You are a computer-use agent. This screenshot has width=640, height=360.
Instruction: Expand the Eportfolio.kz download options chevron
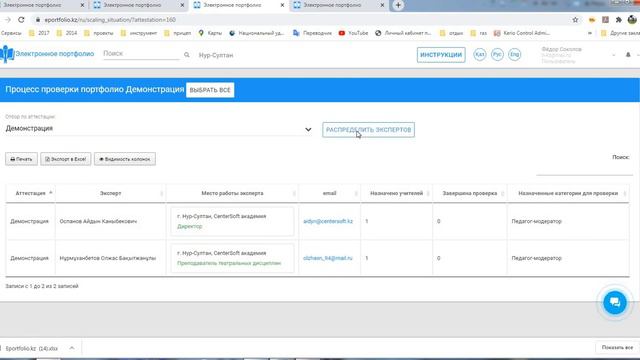tap(72, 348)
